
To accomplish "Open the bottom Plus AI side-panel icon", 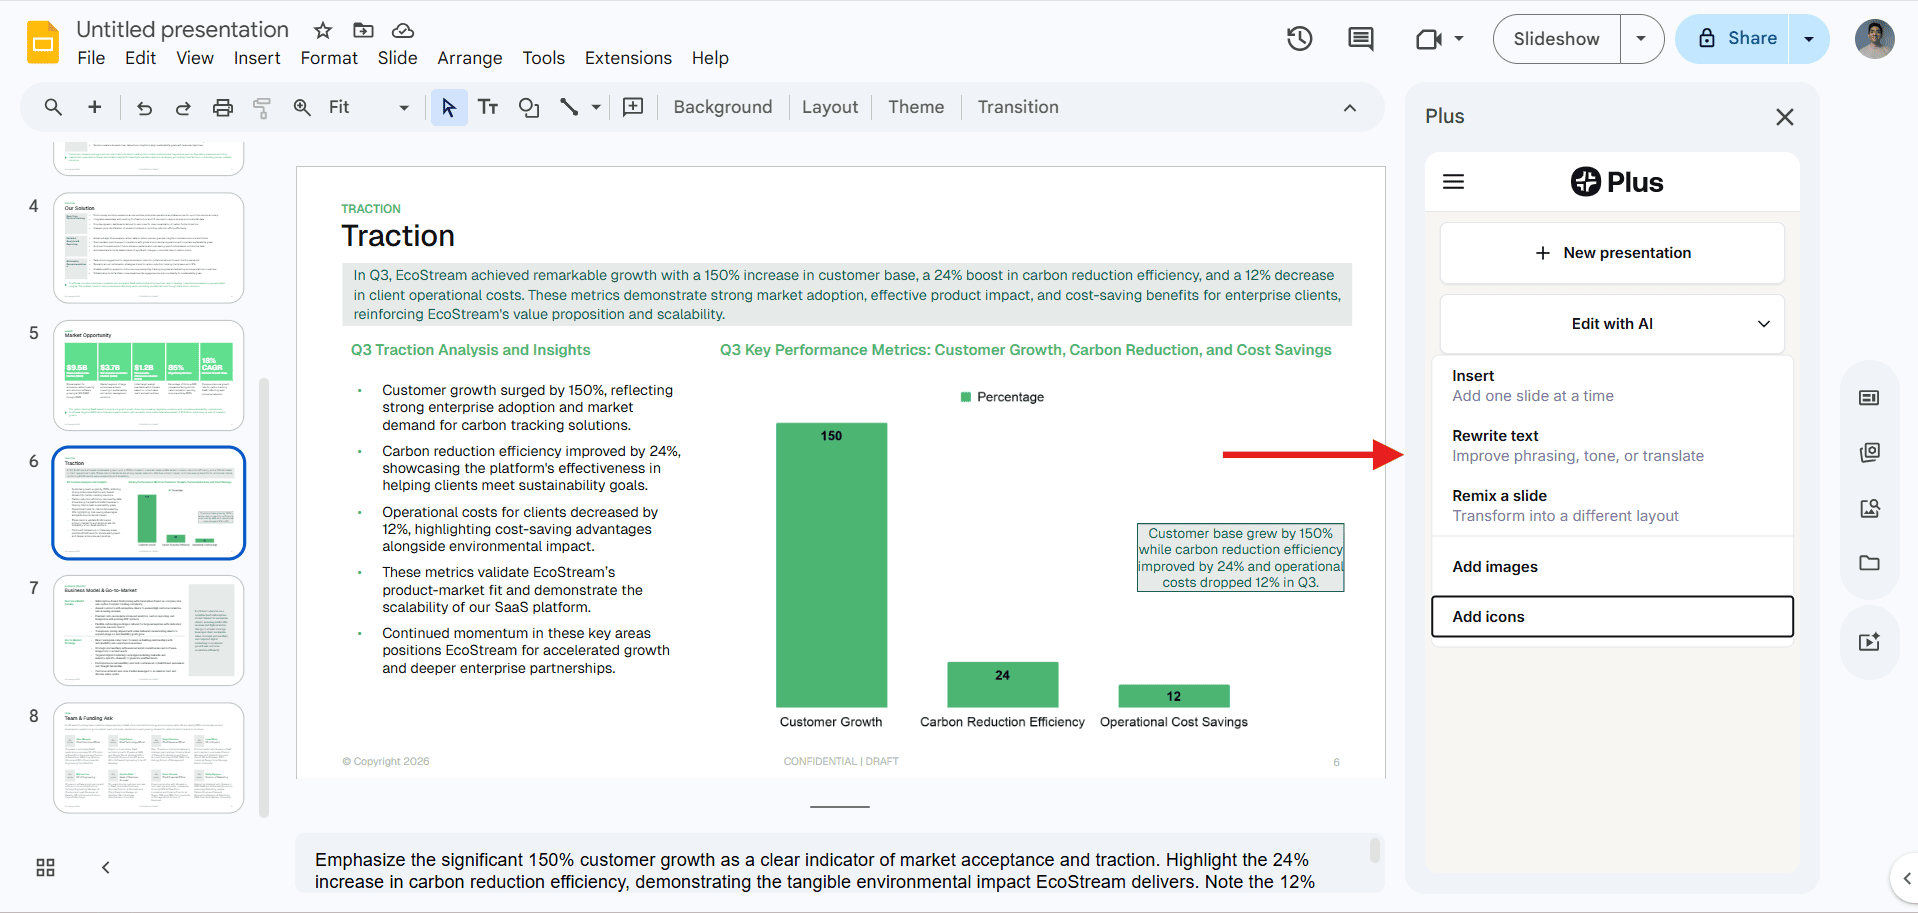I will pyautogui.click(x=1869, y=642).
